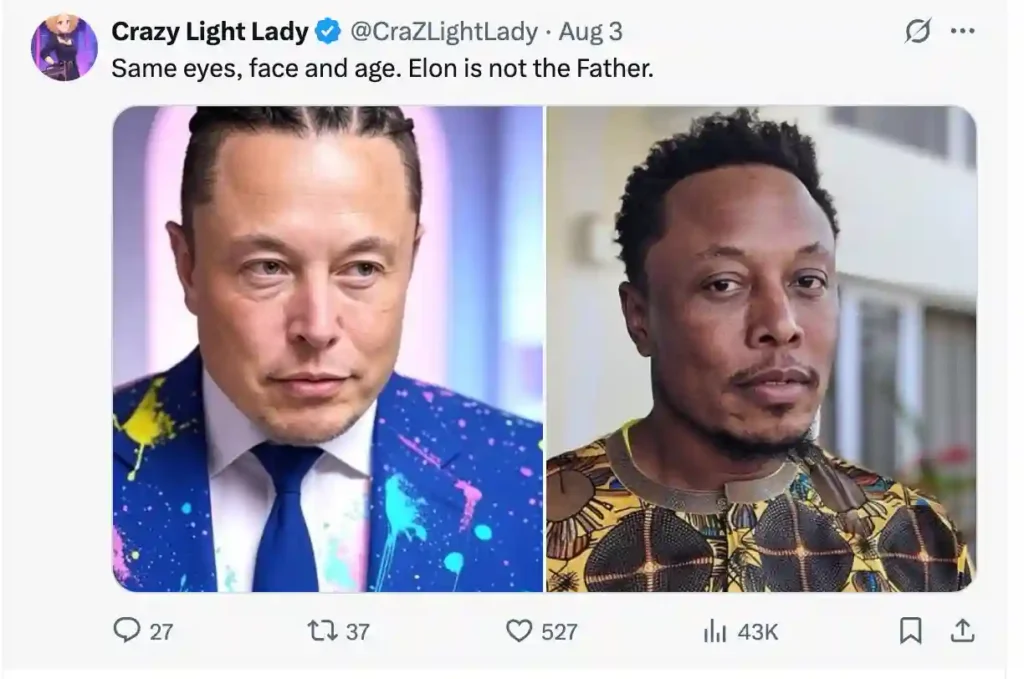Open left photo of man in paint-splattered suit
The height and width of the screenshot is (679, 1024).
click(x=328, y=349)
